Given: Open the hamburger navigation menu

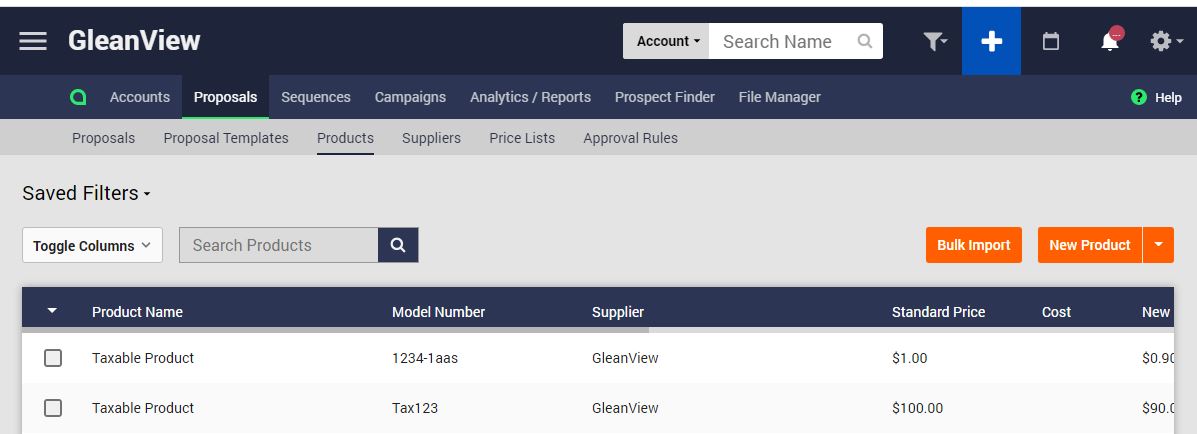Looking at the screenshot, I should (33, 41).
